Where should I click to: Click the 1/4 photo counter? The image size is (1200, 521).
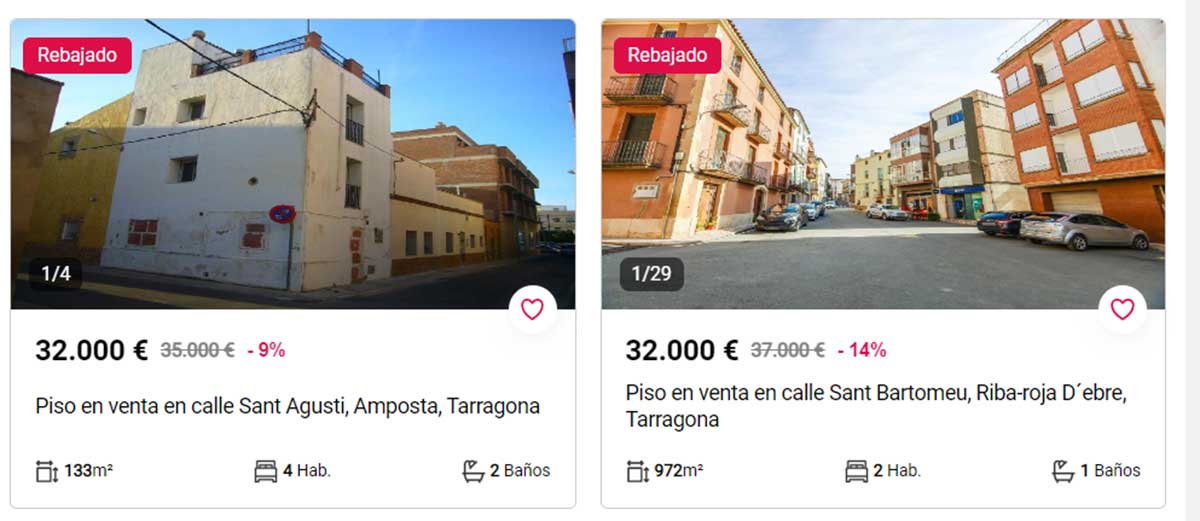(x=56, y=272)
